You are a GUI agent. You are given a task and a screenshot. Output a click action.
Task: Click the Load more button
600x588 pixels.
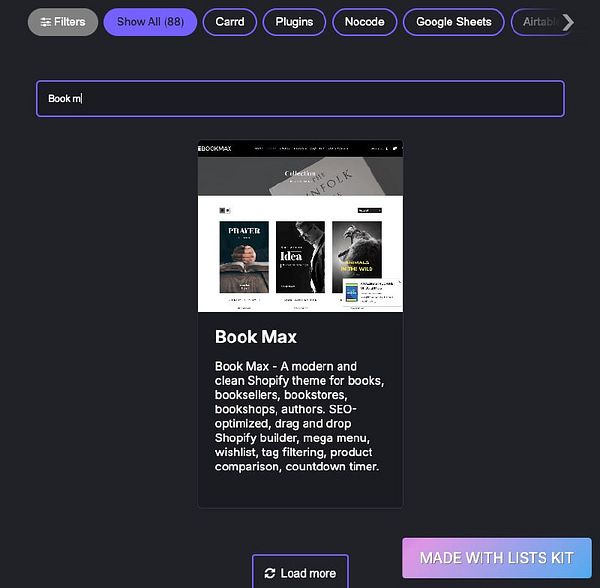[300, 572]
